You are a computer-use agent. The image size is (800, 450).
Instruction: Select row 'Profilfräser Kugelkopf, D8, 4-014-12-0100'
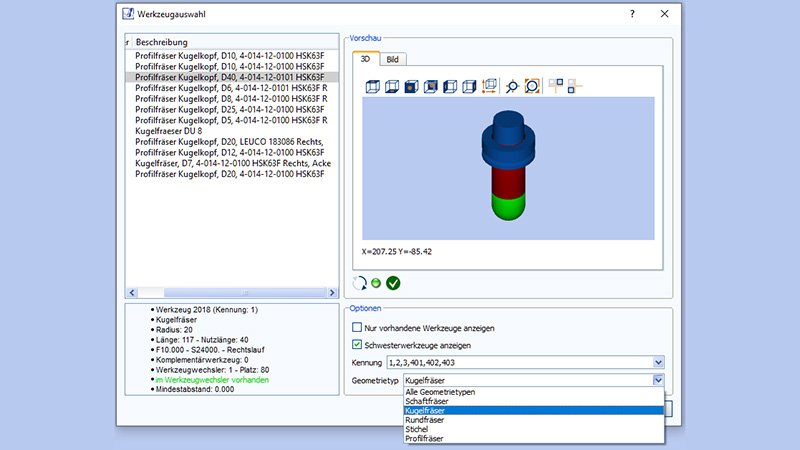(232, 98)
